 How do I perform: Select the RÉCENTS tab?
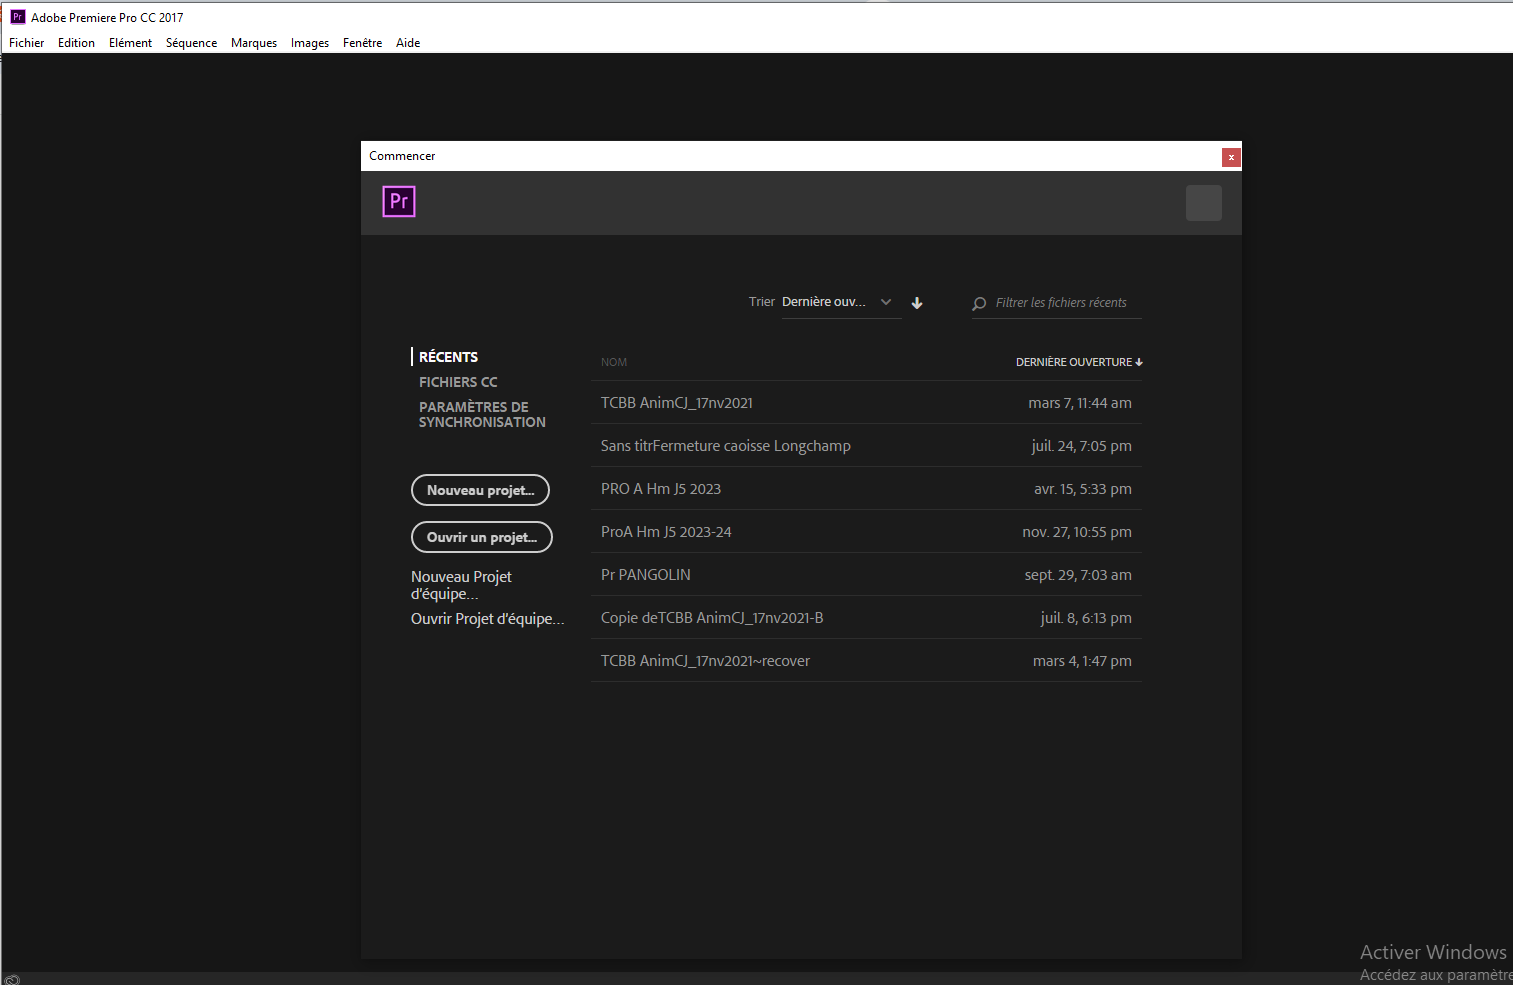pyautogui.click(x=448, y=357)
